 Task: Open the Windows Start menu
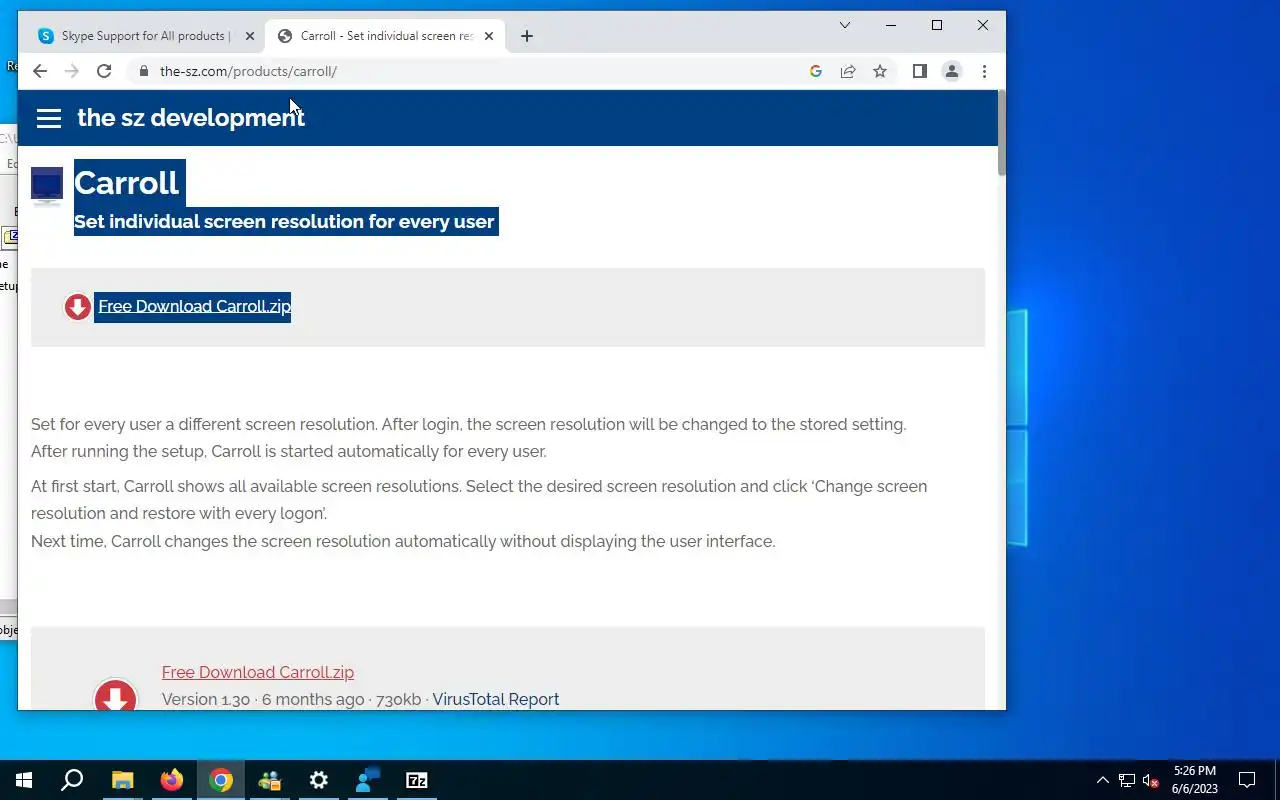(24, 780)
